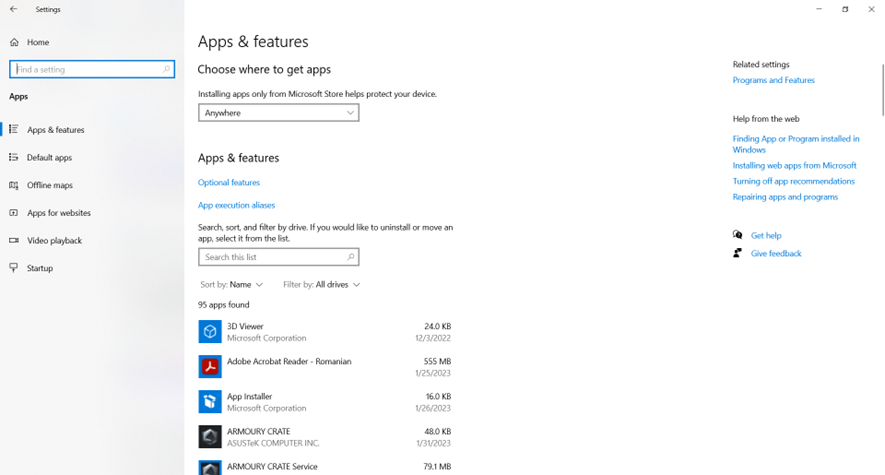Click App execution aliases link
The width and height of the screenshot is (885, 475).
236,205
